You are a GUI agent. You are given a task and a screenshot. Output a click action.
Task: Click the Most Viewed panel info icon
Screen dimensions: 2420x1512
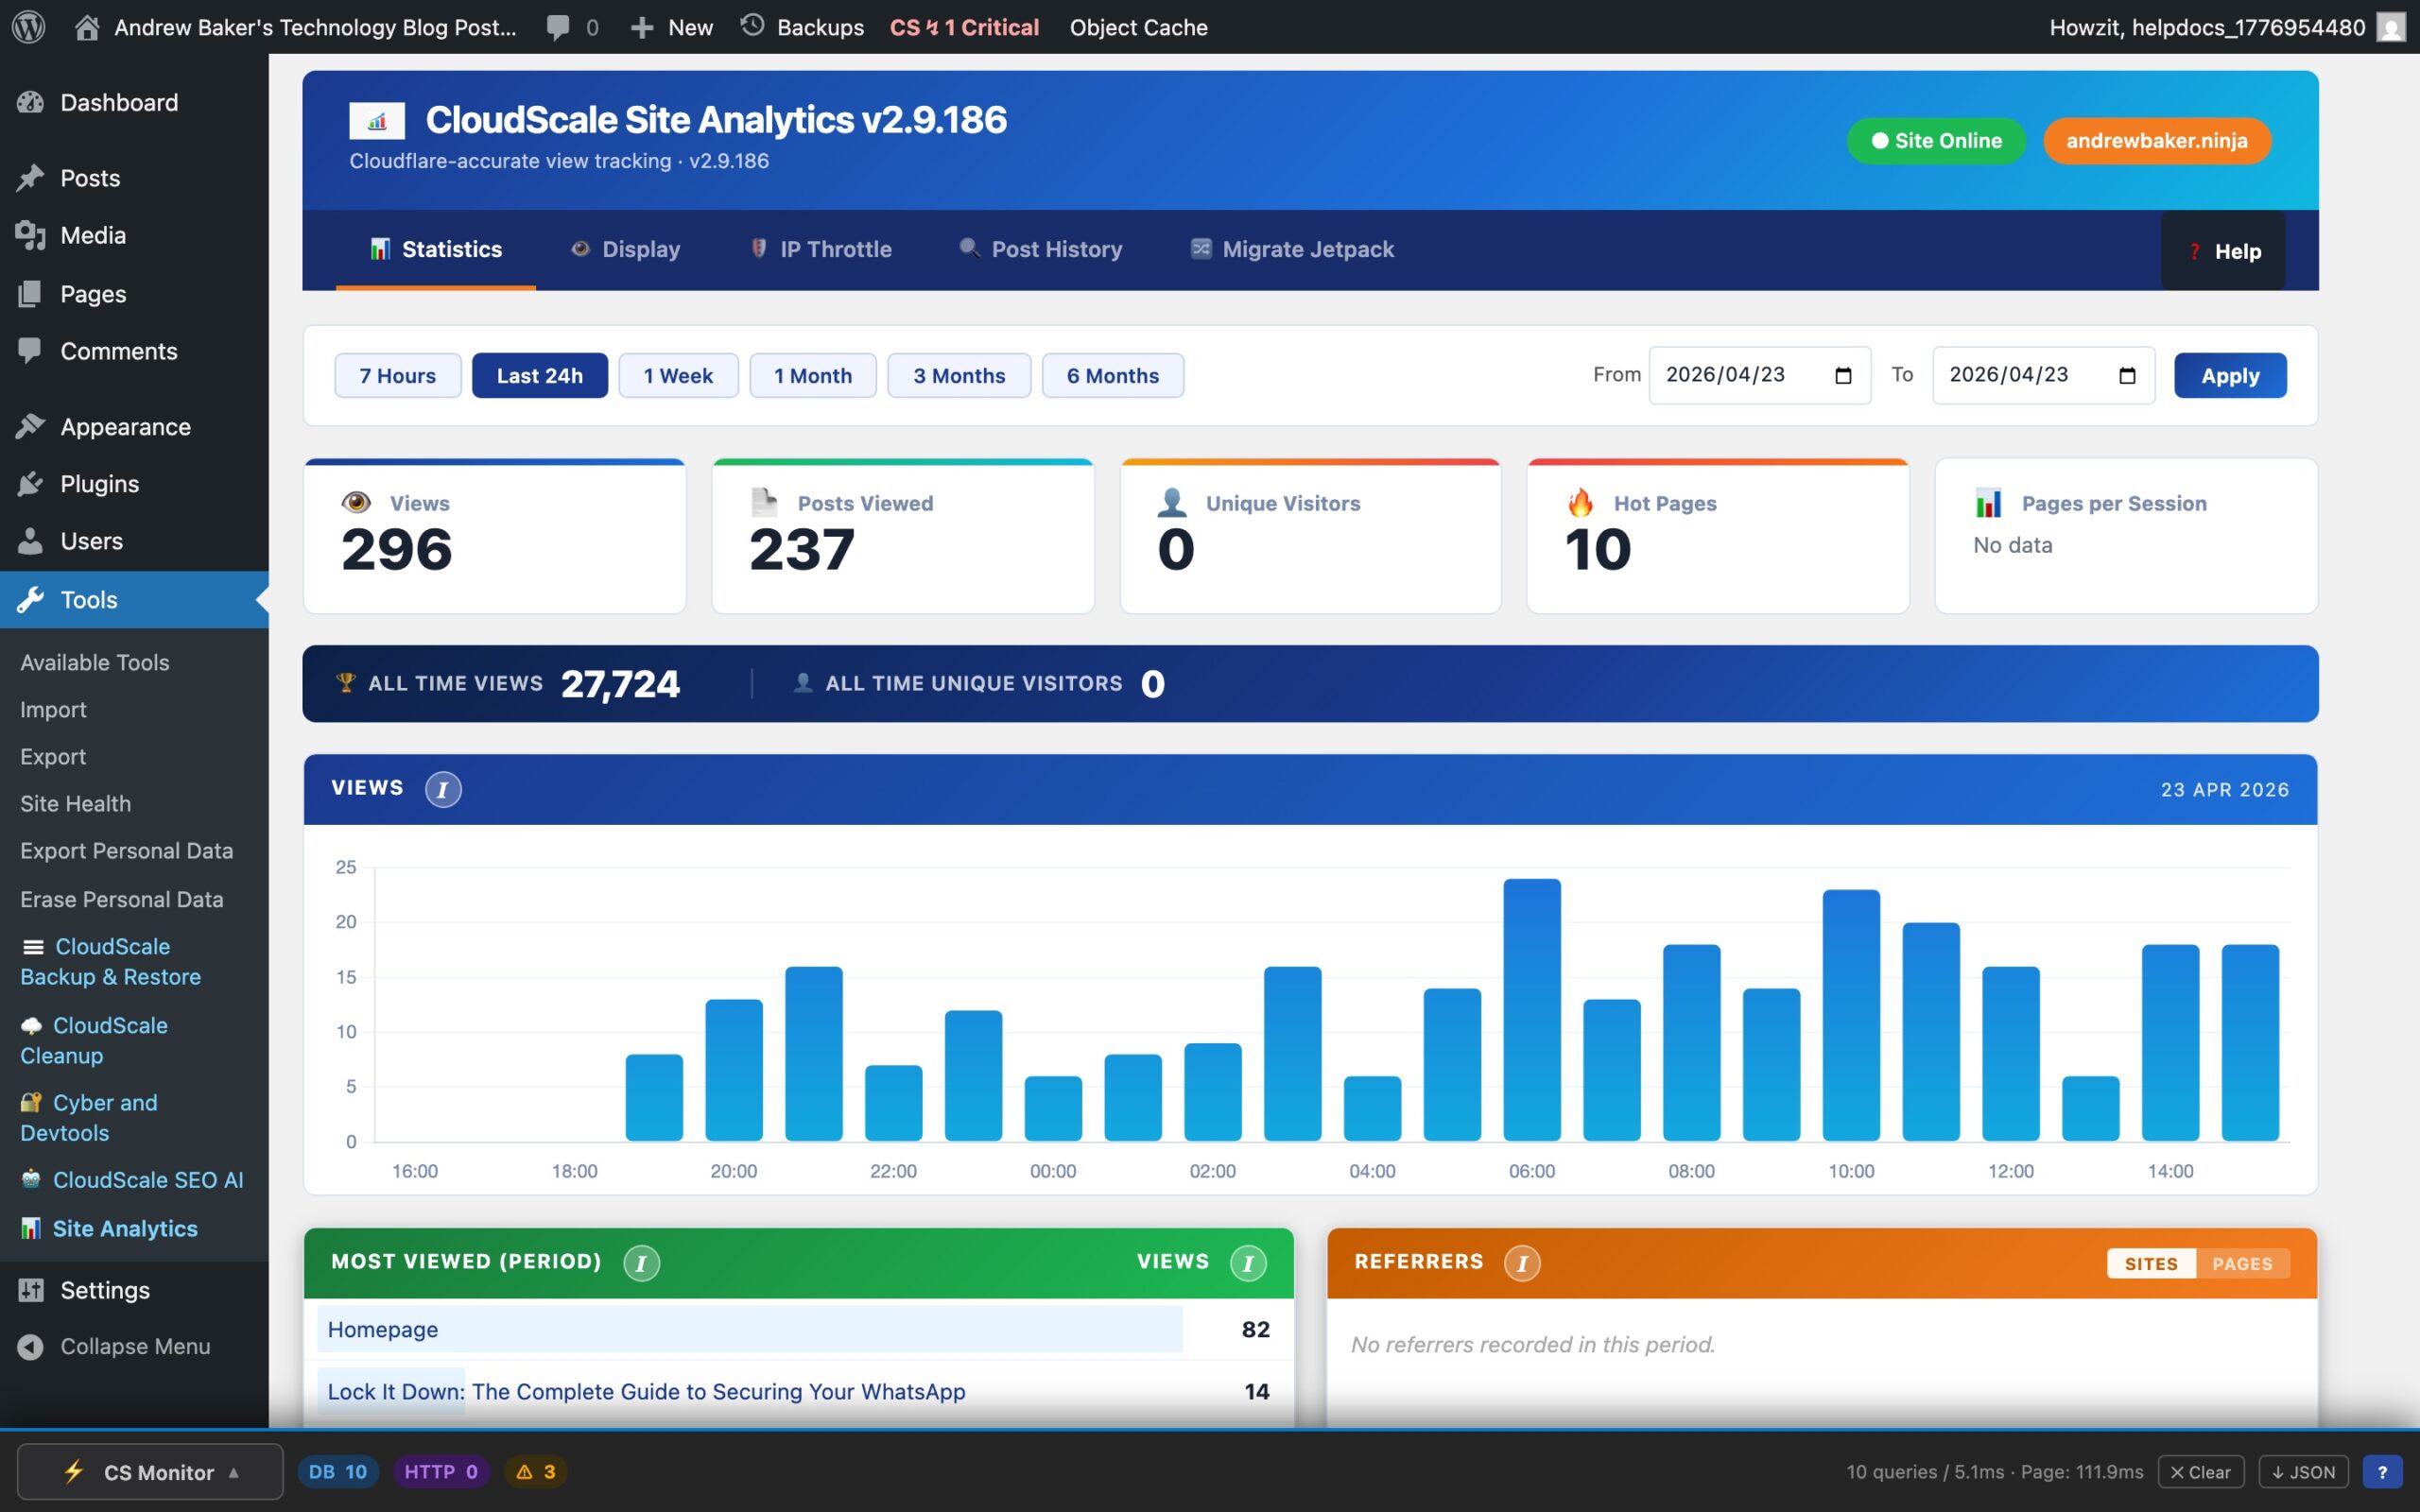[x=641, y=1262]
